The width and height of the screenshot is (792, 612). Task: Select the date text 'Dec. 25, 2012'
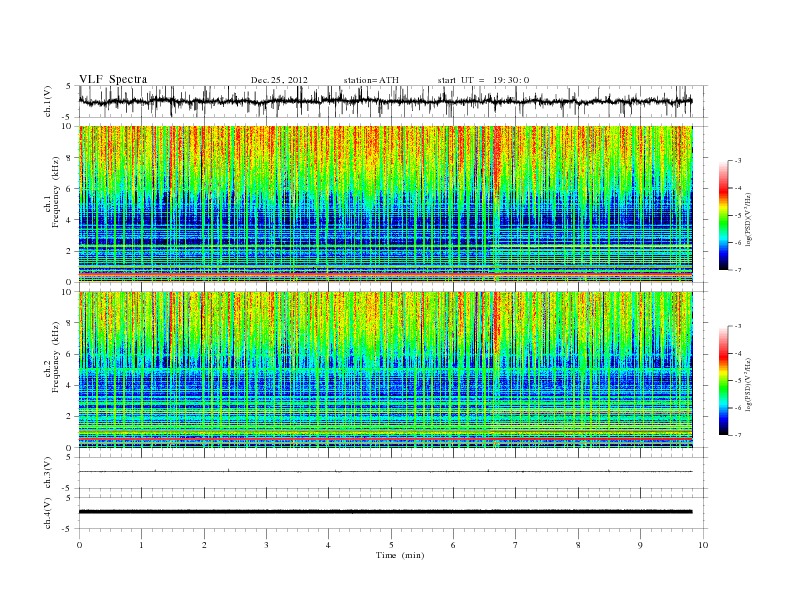point(279,80)
